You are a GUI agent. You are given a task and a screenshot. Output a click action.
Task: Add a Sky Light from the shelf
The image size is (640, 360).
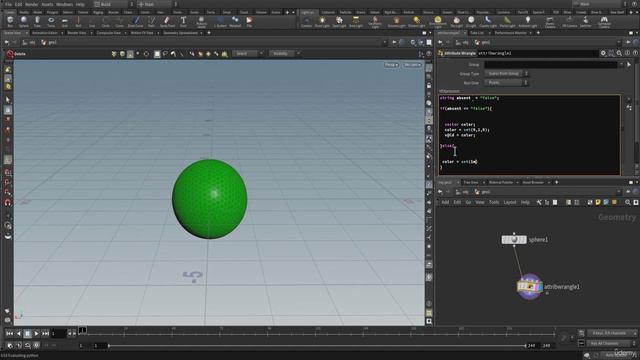456,21
